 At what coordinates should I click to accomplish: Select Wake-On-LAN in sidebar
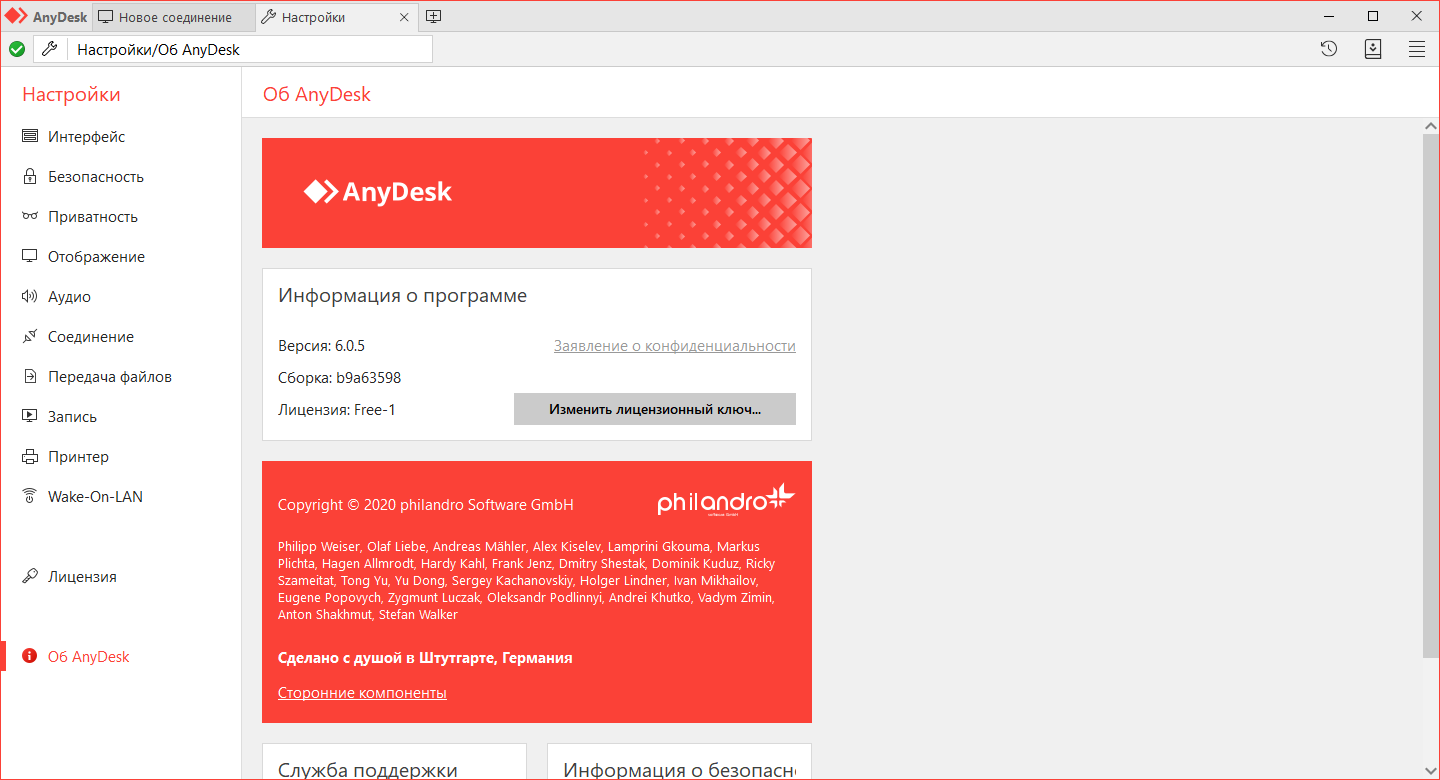tap(95, 497)
